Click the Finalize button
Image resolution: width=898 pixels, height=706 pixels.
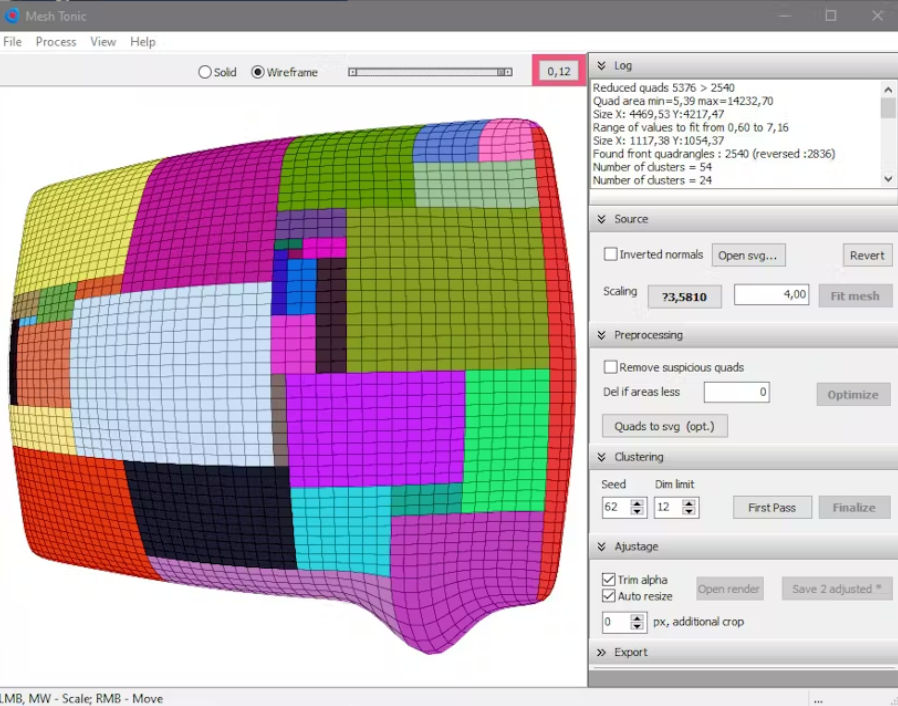(x=854, y=507)
